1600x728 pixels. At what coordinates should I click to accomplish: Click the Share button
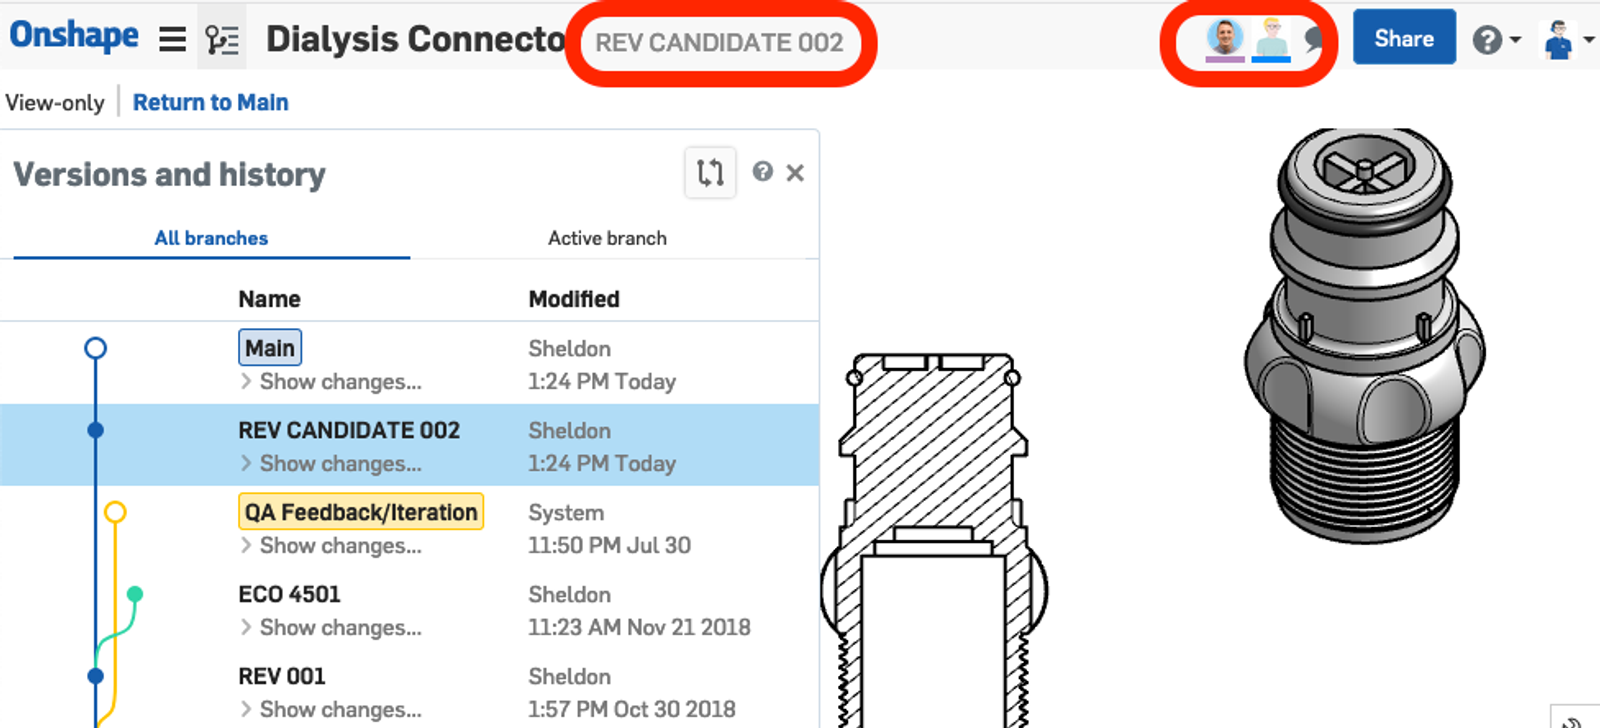pyautogui.click(x=1403, y=38)
